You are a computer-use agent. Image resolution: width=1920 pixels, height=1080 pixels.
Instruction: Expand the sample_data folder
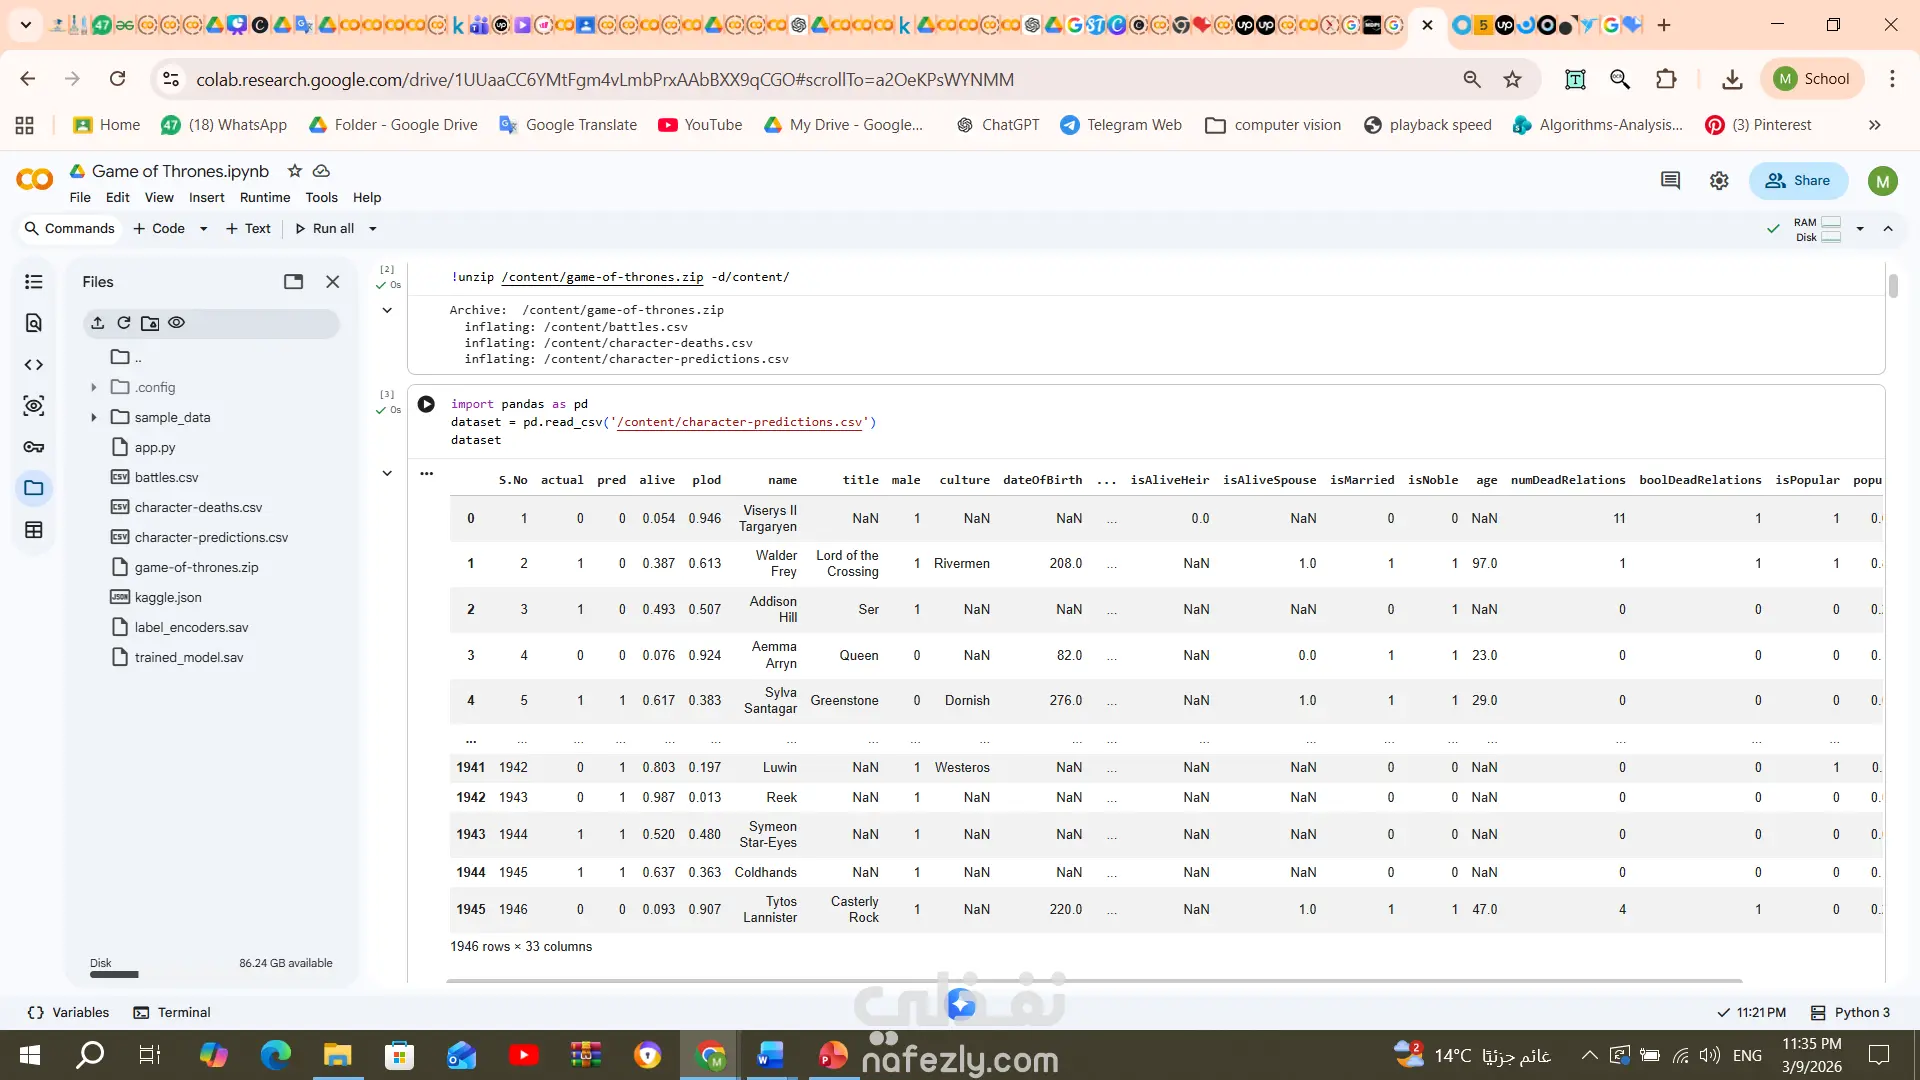pyautogui.click(x=94, y=417)
